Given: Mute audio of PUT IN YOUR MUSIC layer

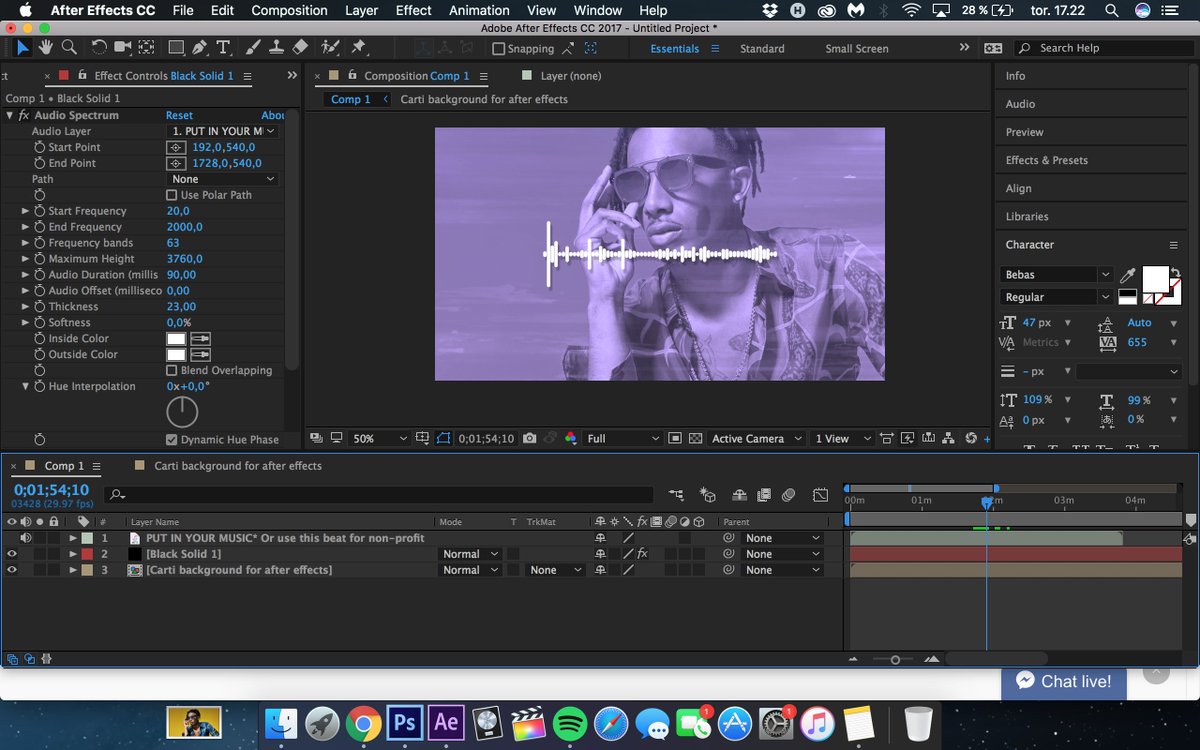Looking at the screenshot, I should coord(26,538).
